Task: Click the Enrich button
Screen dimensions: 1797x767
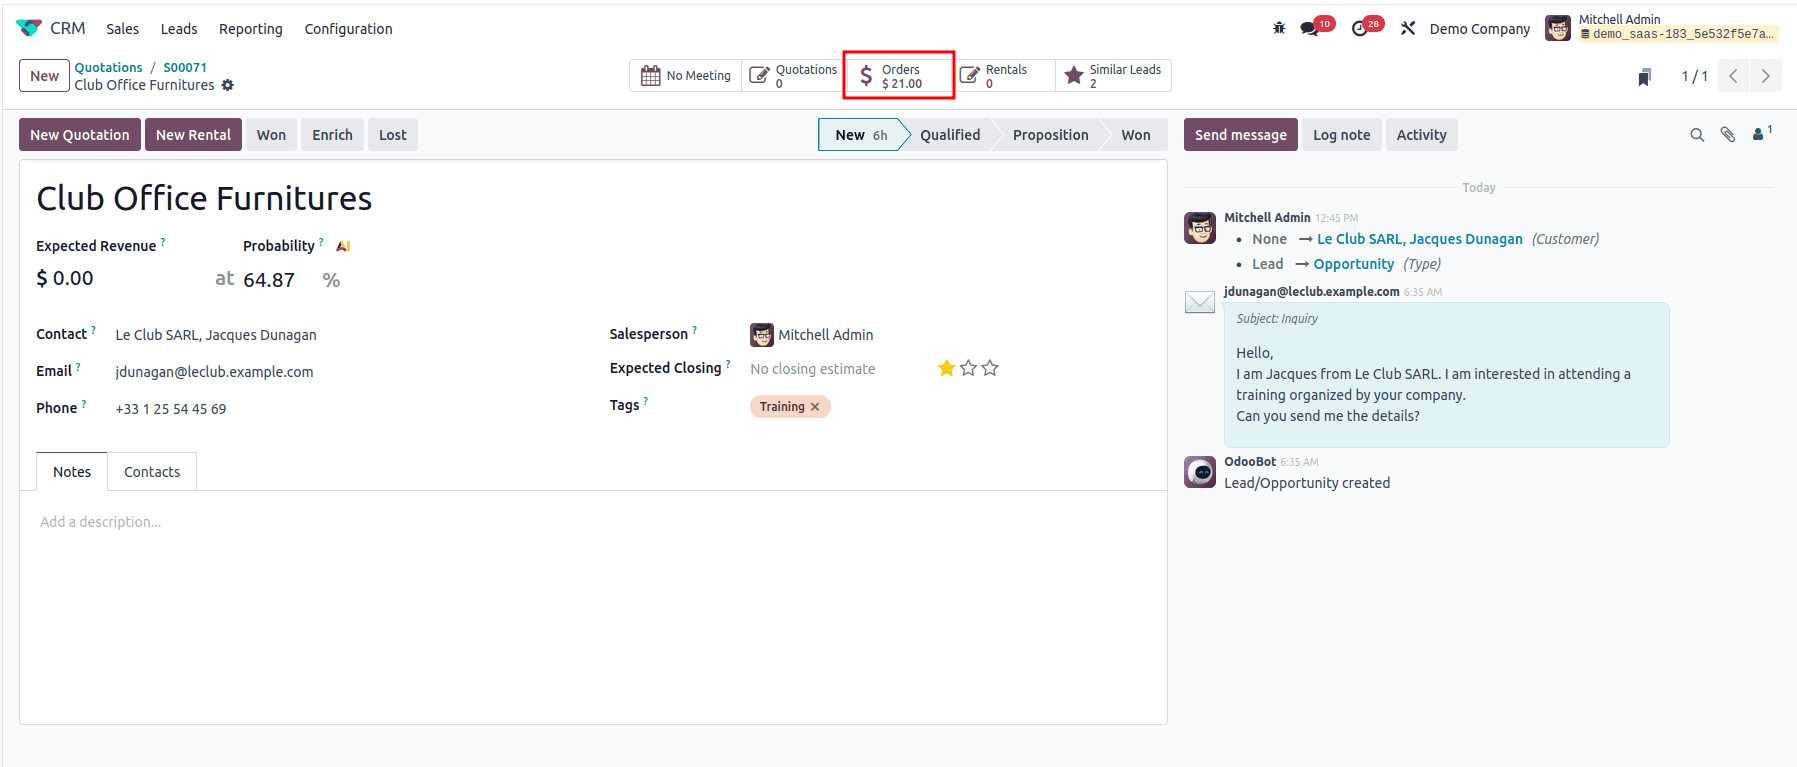Action: (332, 135)
